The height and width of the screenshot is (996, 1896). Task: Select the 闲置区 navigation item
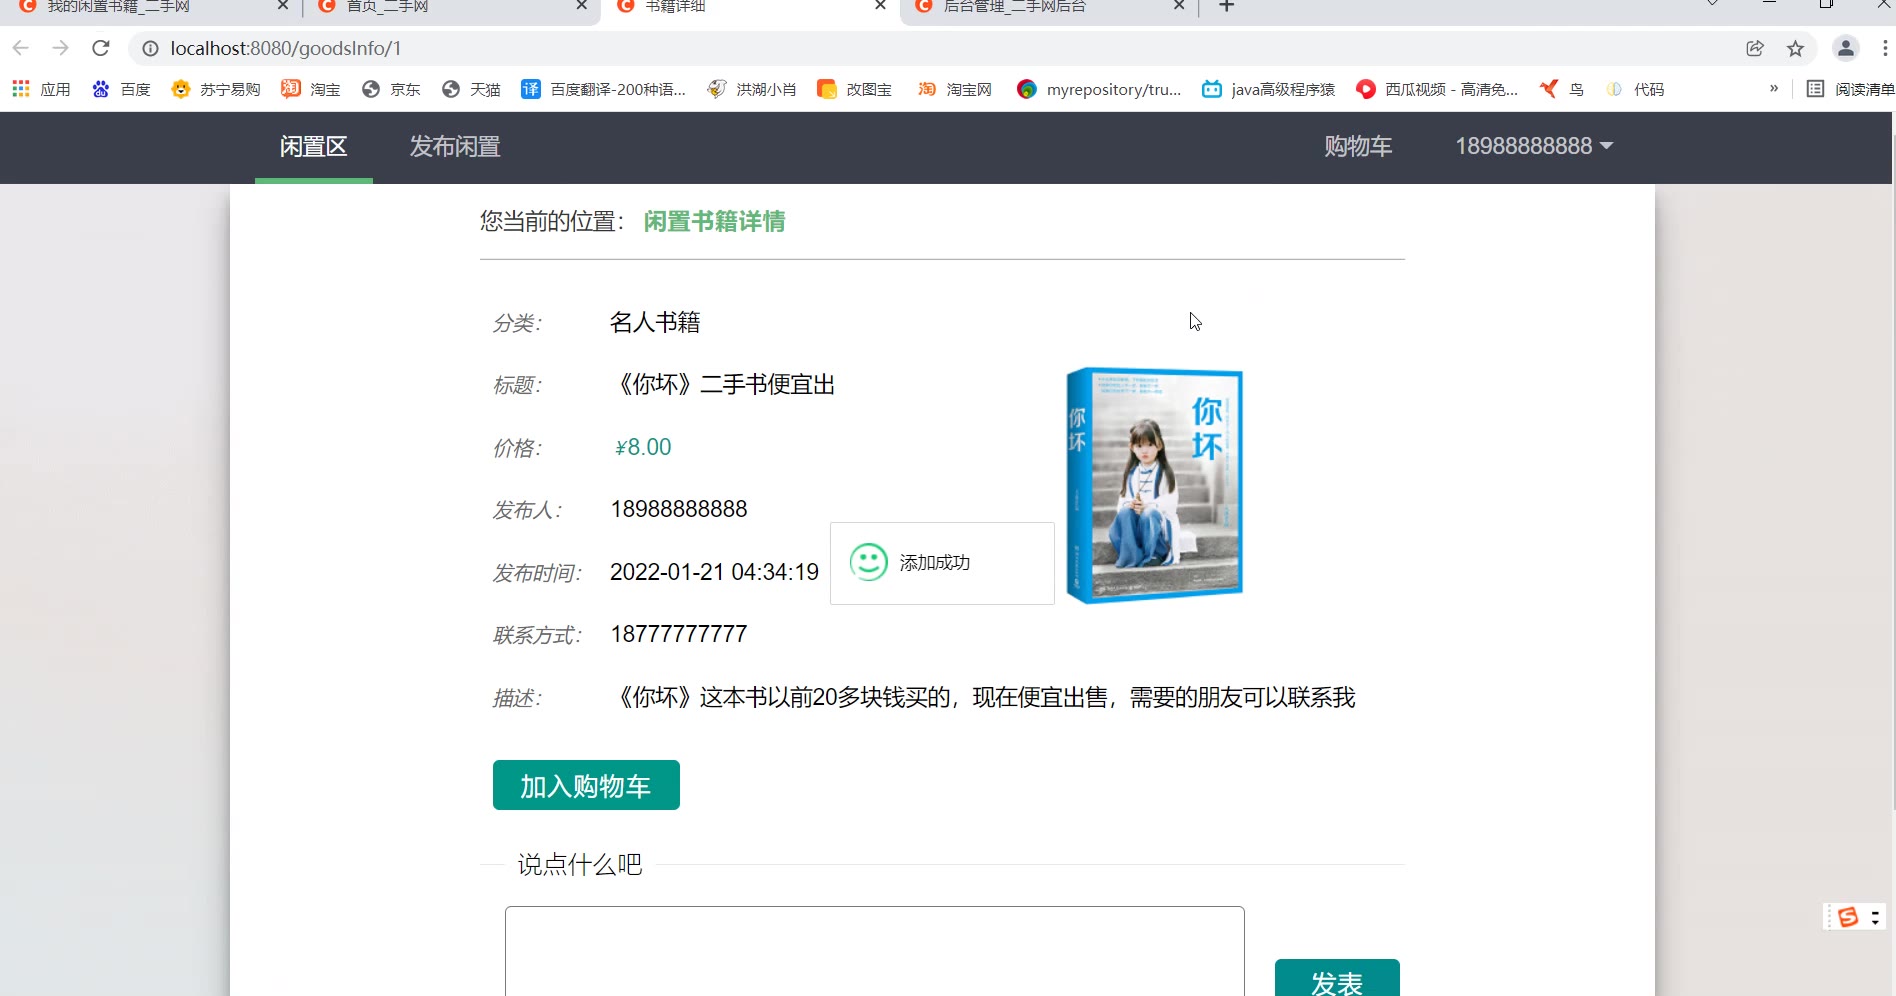[314, 147]
